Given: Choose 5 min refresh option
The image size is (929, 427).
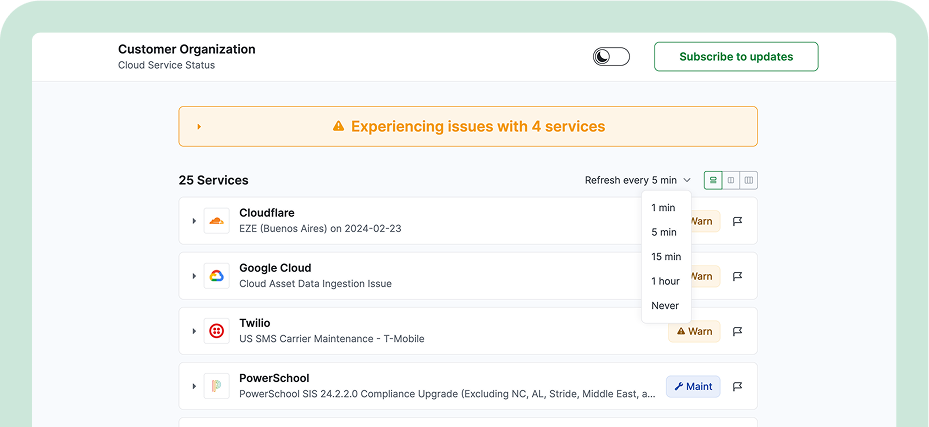Looking at the screenshot, I should click(666, 232).
